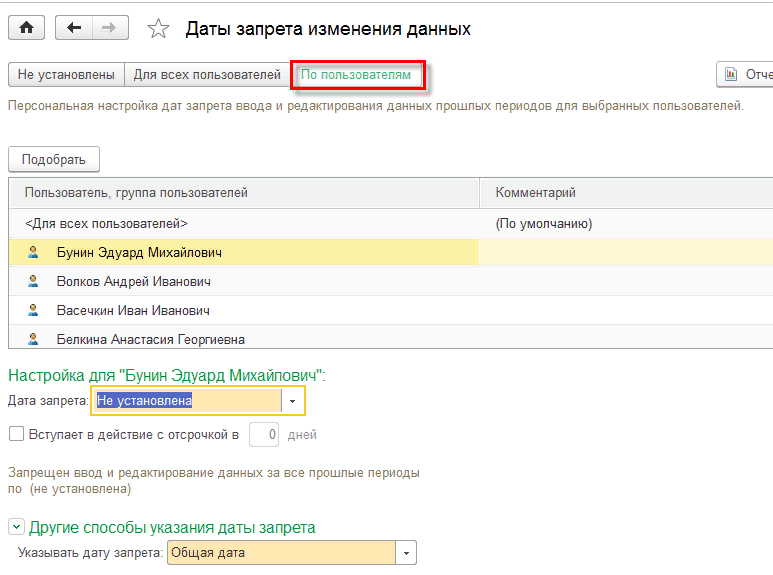Open the 'Дата запрета' dropdown arrow
The image size is (773, 575).
(292, 401)
